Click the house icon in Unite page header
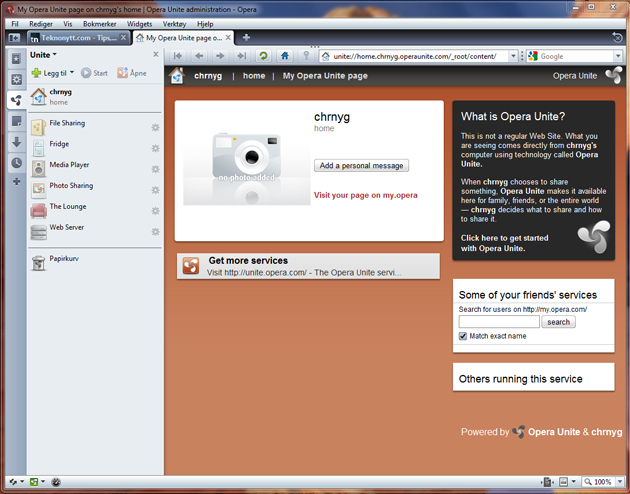630x494 pixels. [177, 76]
